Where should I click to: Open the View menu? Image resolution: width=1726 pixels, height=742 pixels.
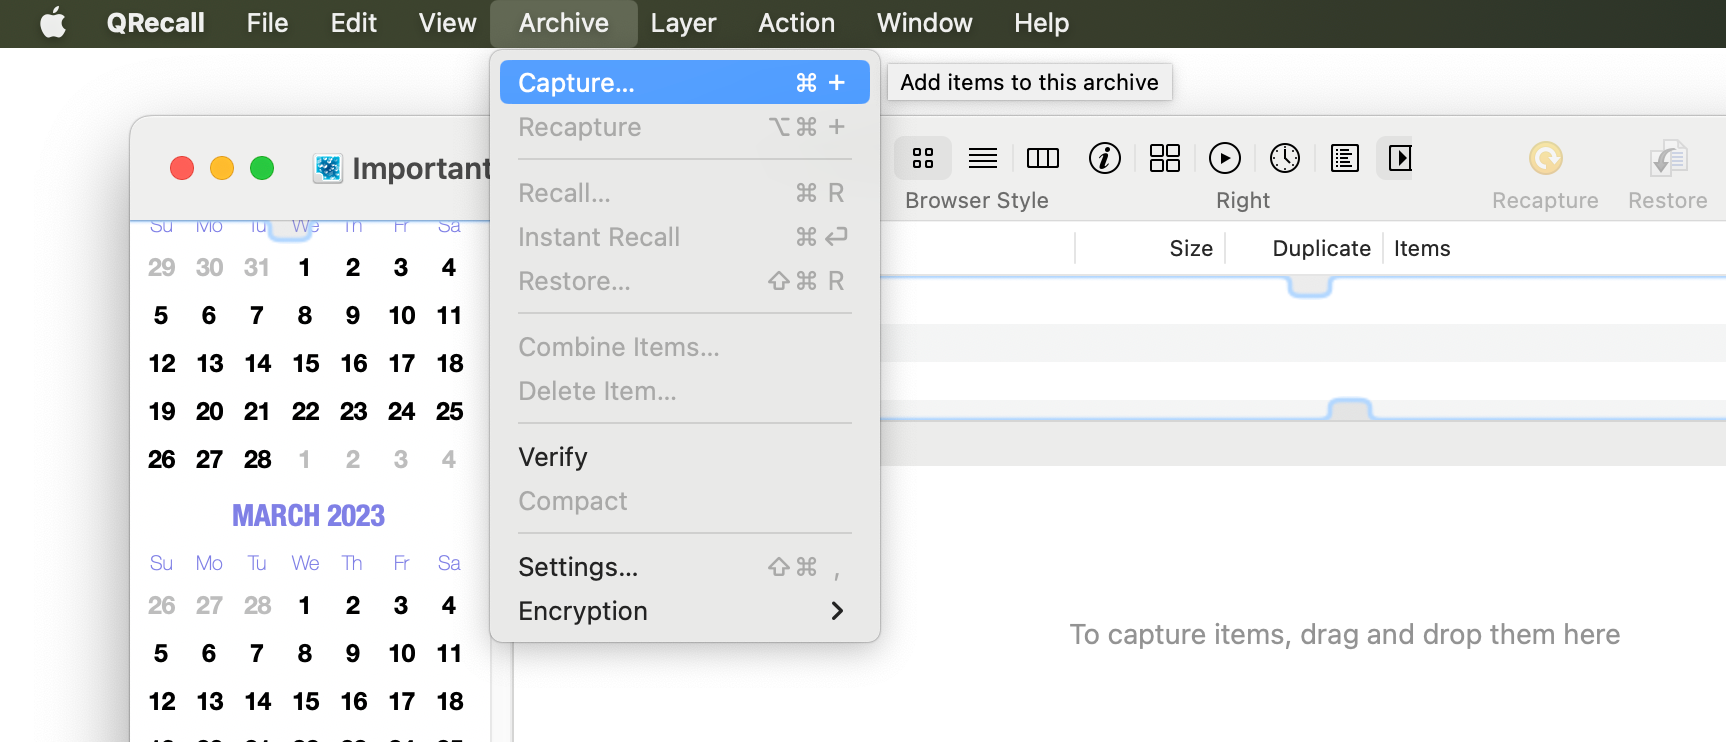[447, 23]
